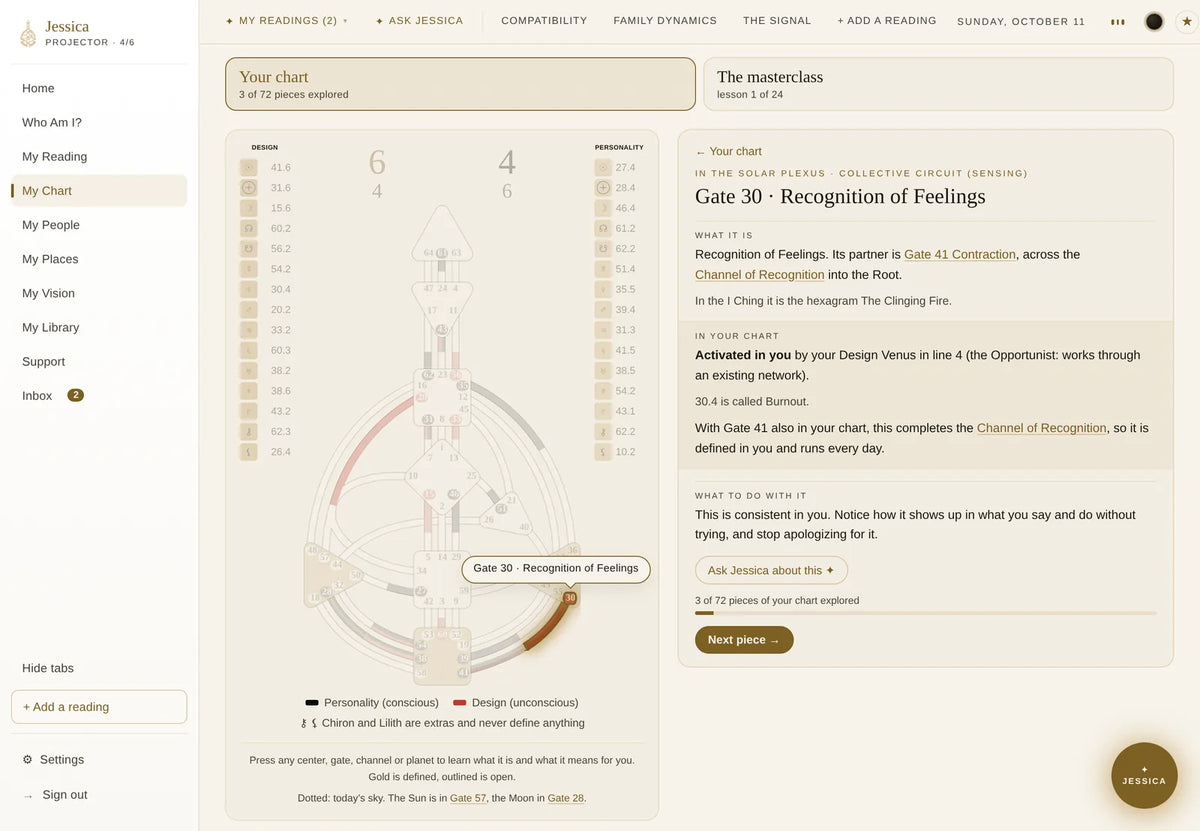
Task: Select the Personality Venus icon beside 35.5
Action: point(603,290)
